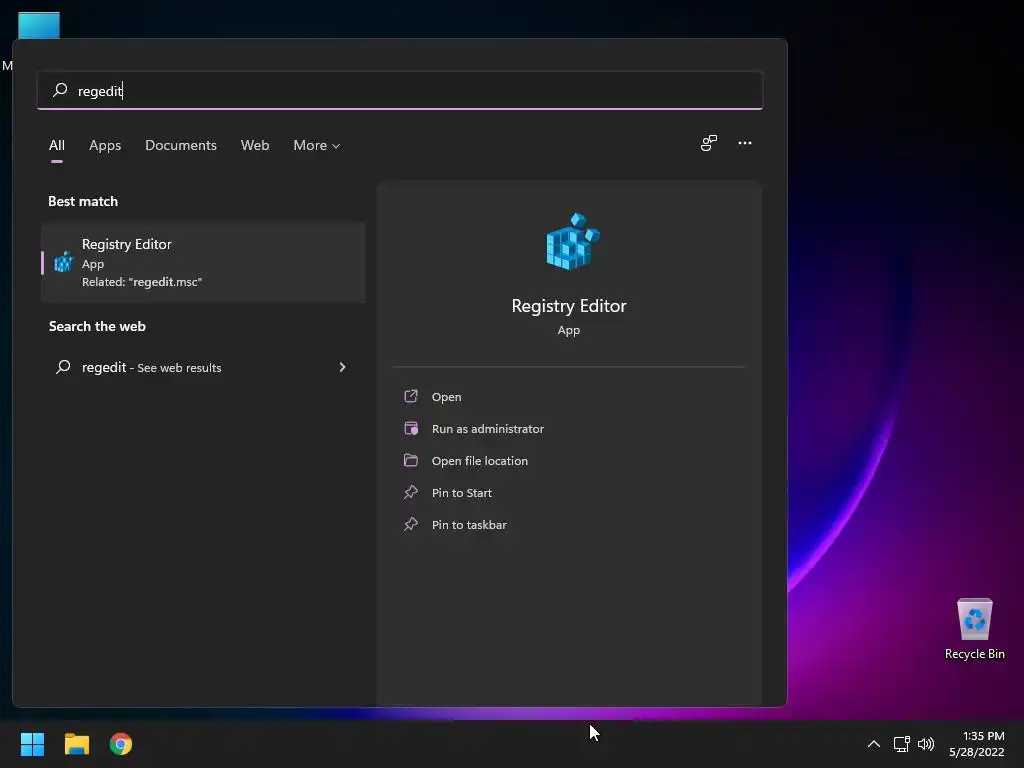The height and width of the screenshot is (768, 1024).
Task: Switch to the Documents tab
Action: tap(181, 145)
